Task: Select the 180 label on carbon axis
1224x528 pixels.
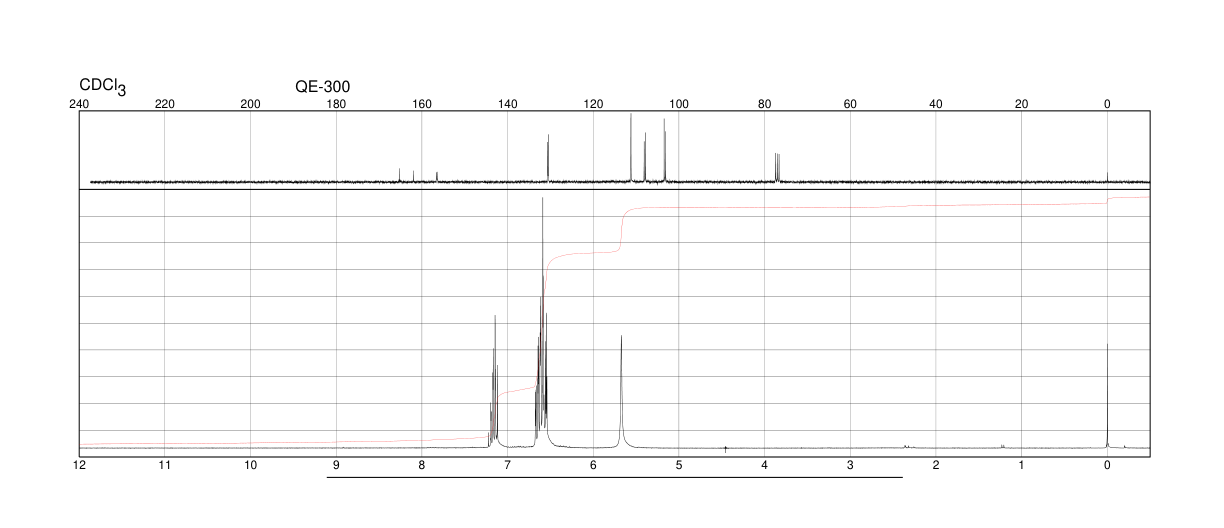Action: (336, 104)
